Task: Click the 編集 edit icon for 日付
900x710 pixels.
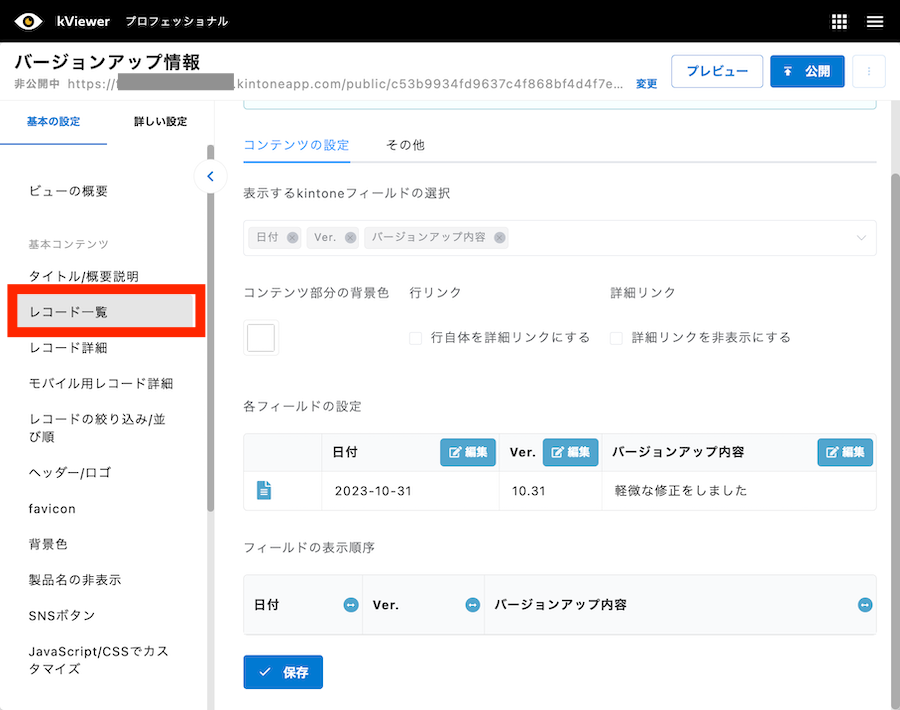Action: coord(467,452)
